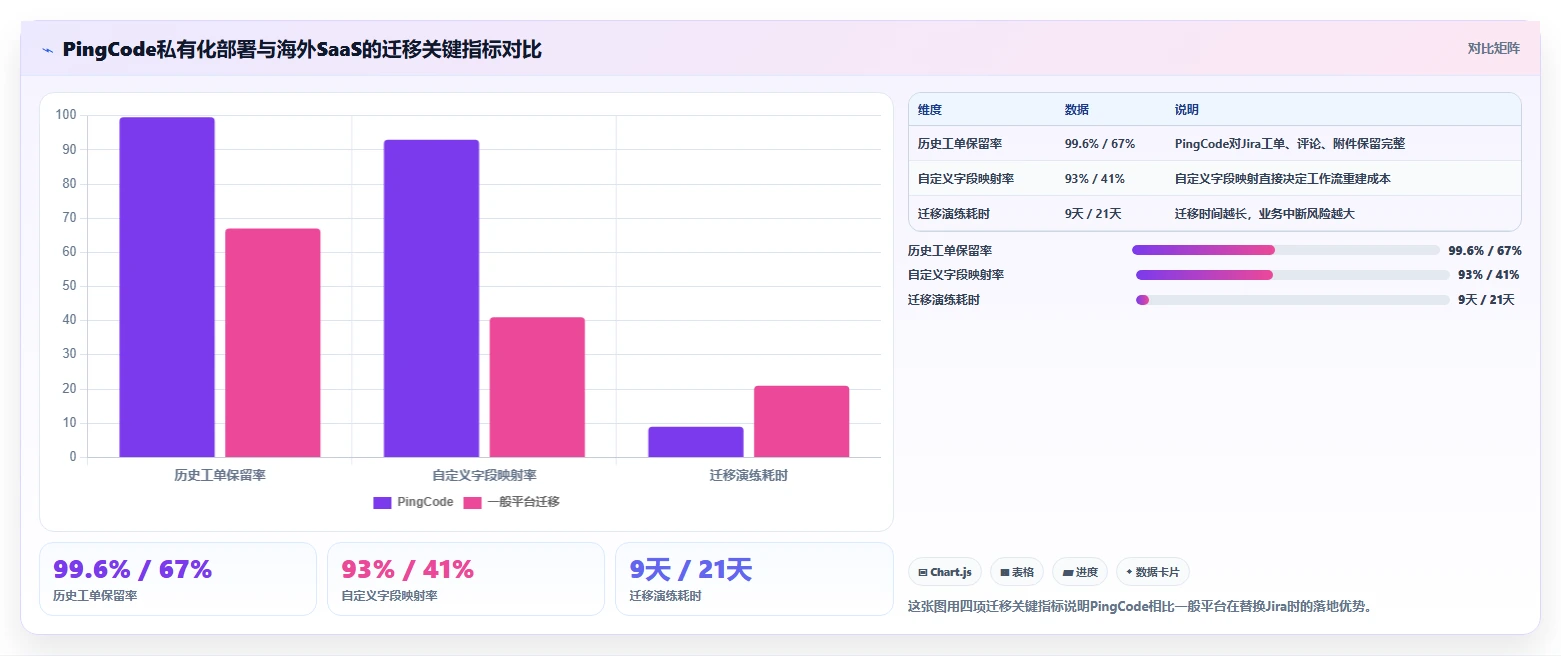Image resolution: width=1561 pixels, height=656 pixels.
Task: Click the 自定义字段映射率 x-axis label
Action: coord(484,476)
